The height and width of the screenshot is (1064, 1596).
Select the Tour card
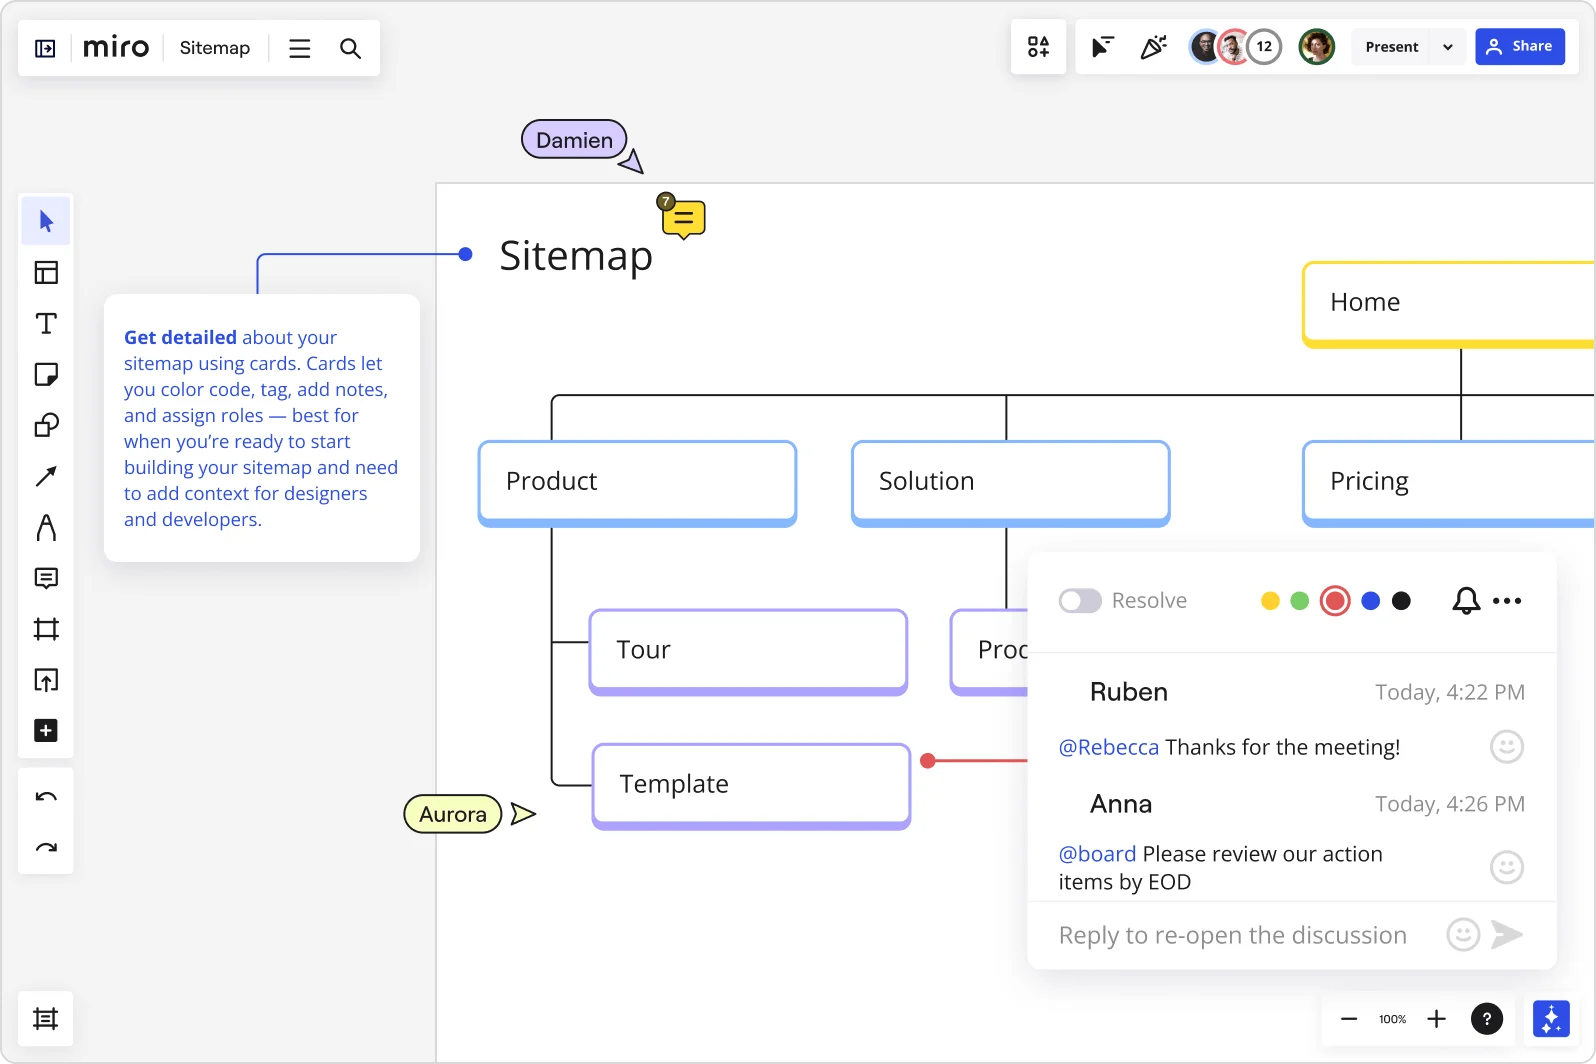click(x=749, y=652)
